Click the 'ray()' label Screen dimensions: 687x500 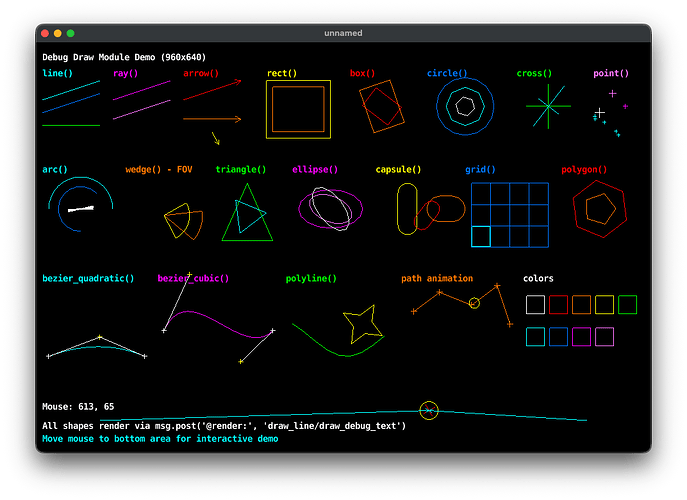(125, 73)
